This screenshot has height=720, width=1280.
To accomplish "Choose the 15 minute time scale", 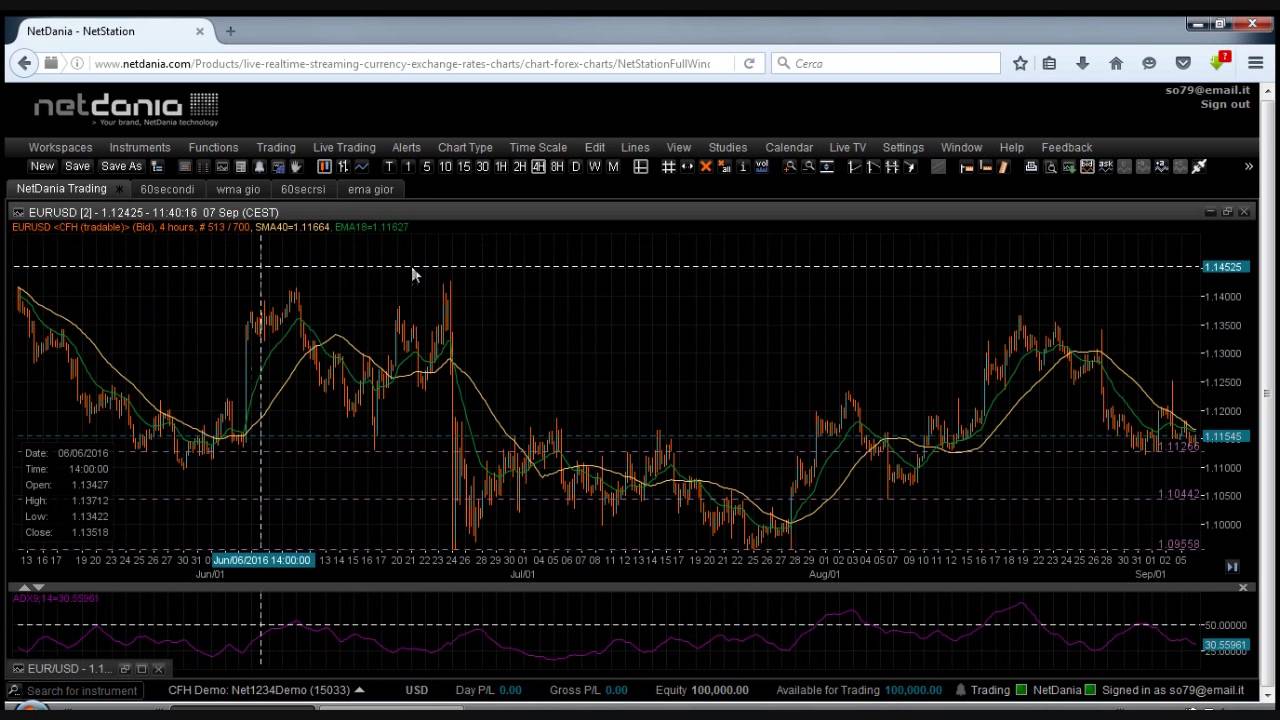I will pos(464,166).
